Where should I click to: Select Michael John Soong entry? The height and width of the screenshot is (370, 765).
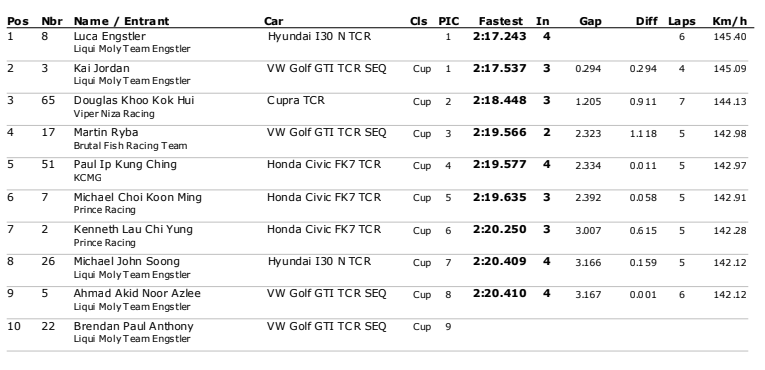tap(127, 262)
